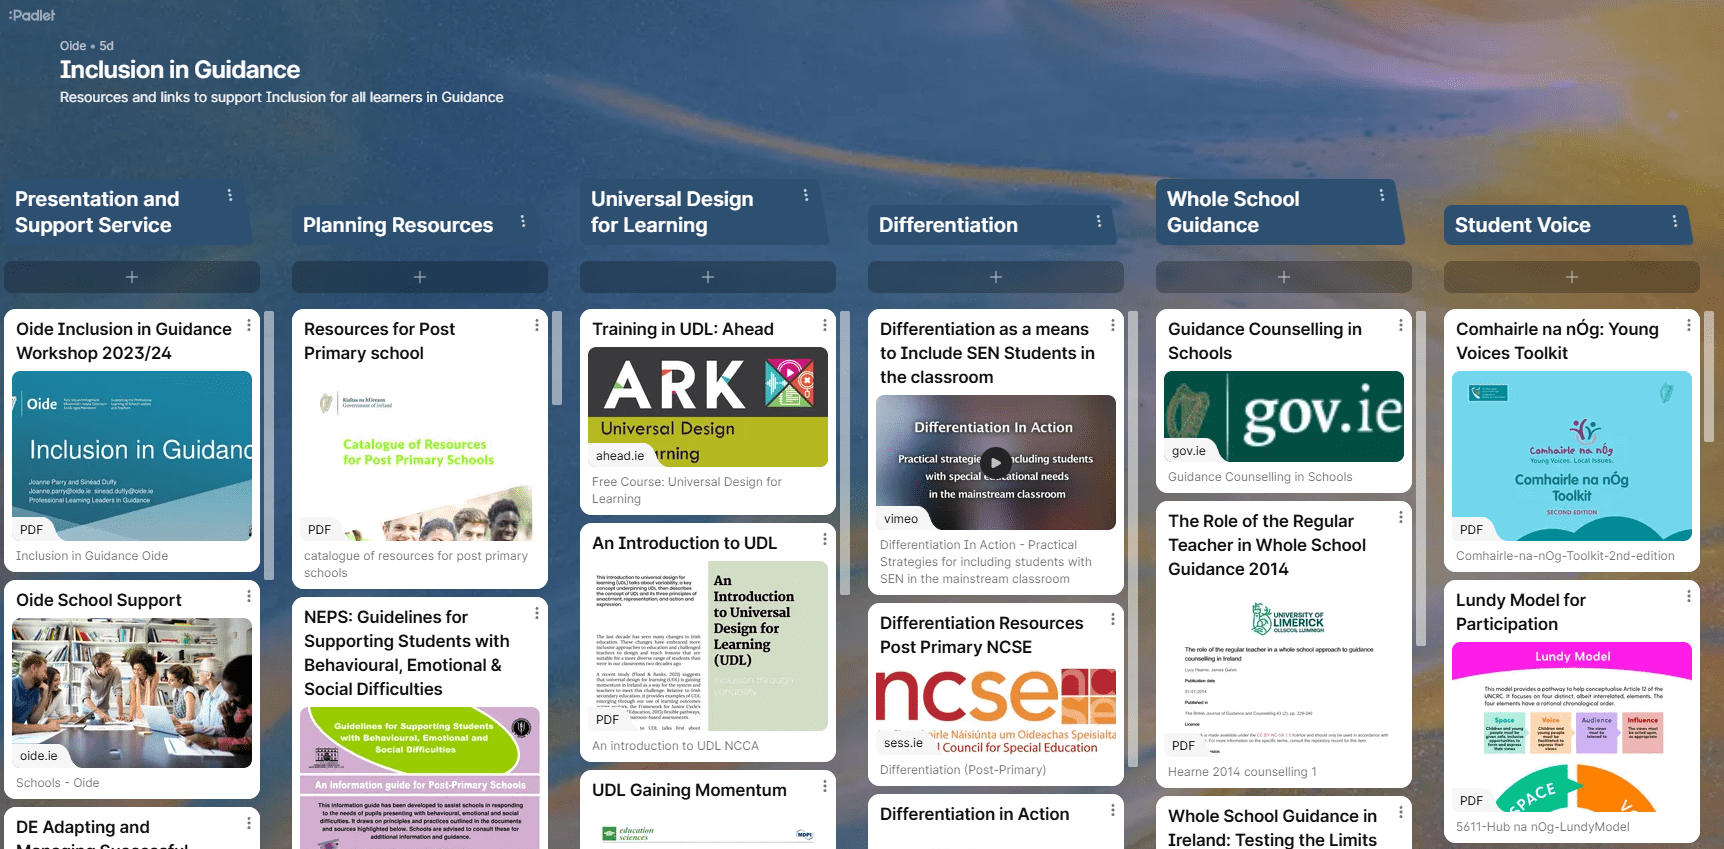
Task: Open Inclusion in Guidance PDF thumbnail
Action: point(132,456)
